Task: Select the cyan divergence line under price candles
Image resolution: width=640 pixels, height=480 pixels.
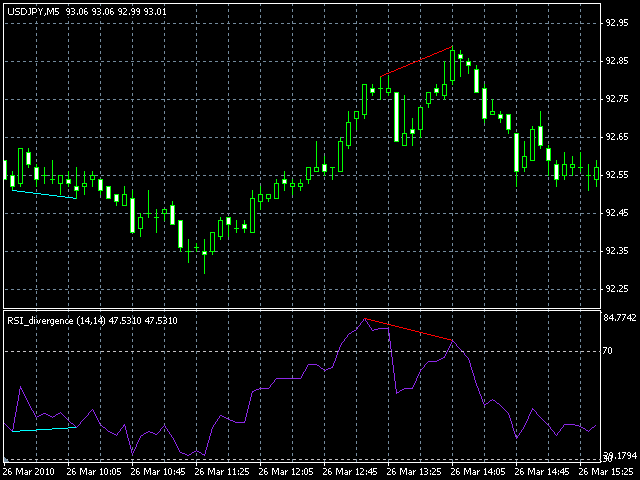Action: tap(44, 194)
